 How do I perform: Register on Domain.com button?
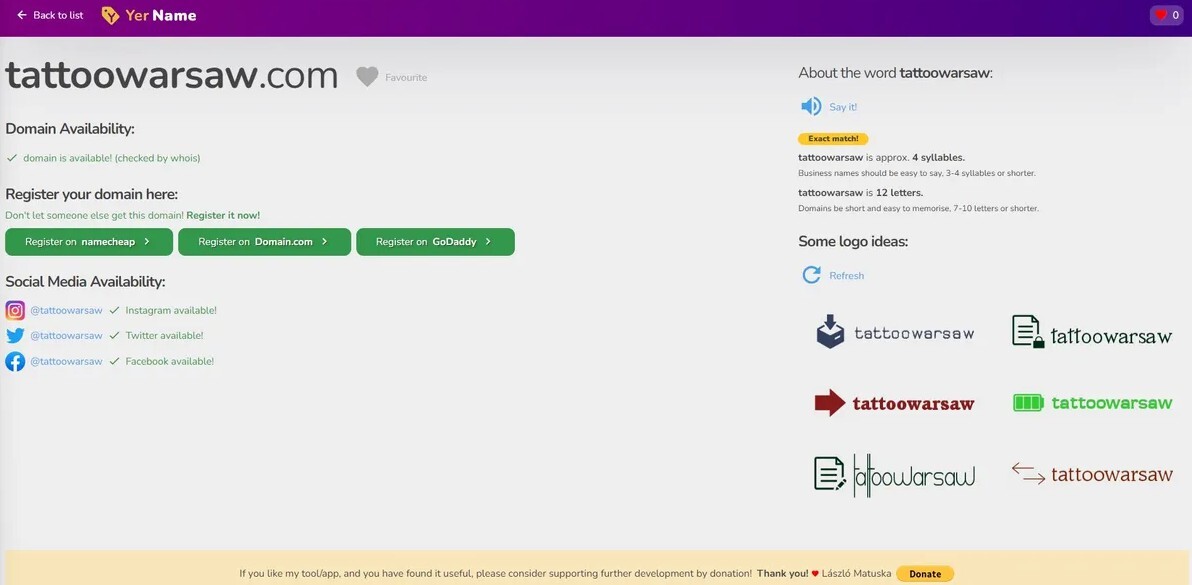(264, 242)
